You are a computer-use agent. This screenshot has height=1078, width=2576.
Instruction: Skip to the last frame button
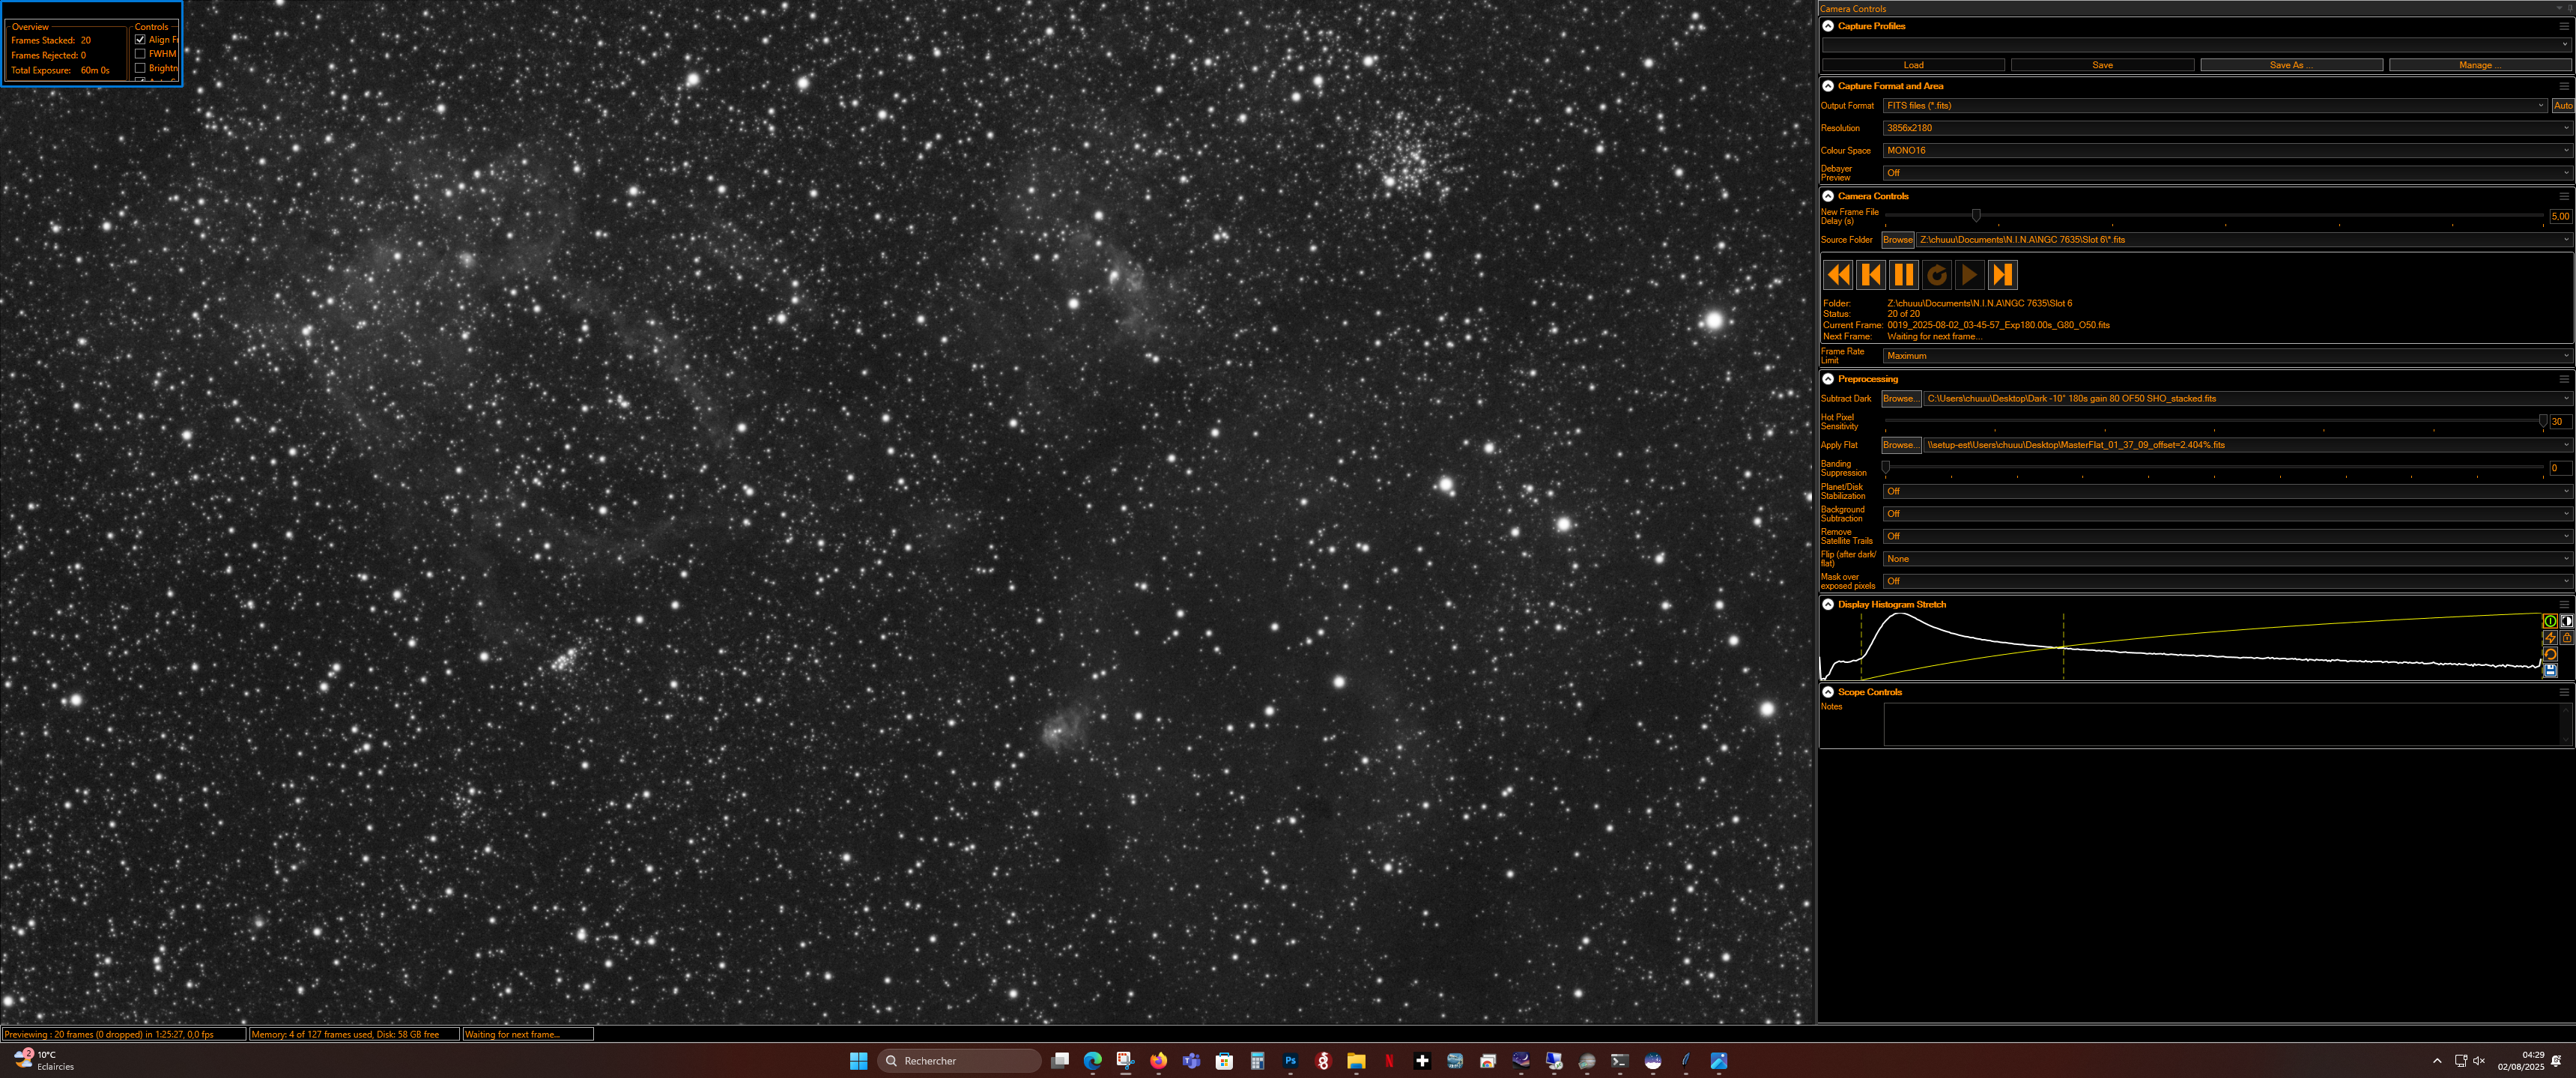2001,275
